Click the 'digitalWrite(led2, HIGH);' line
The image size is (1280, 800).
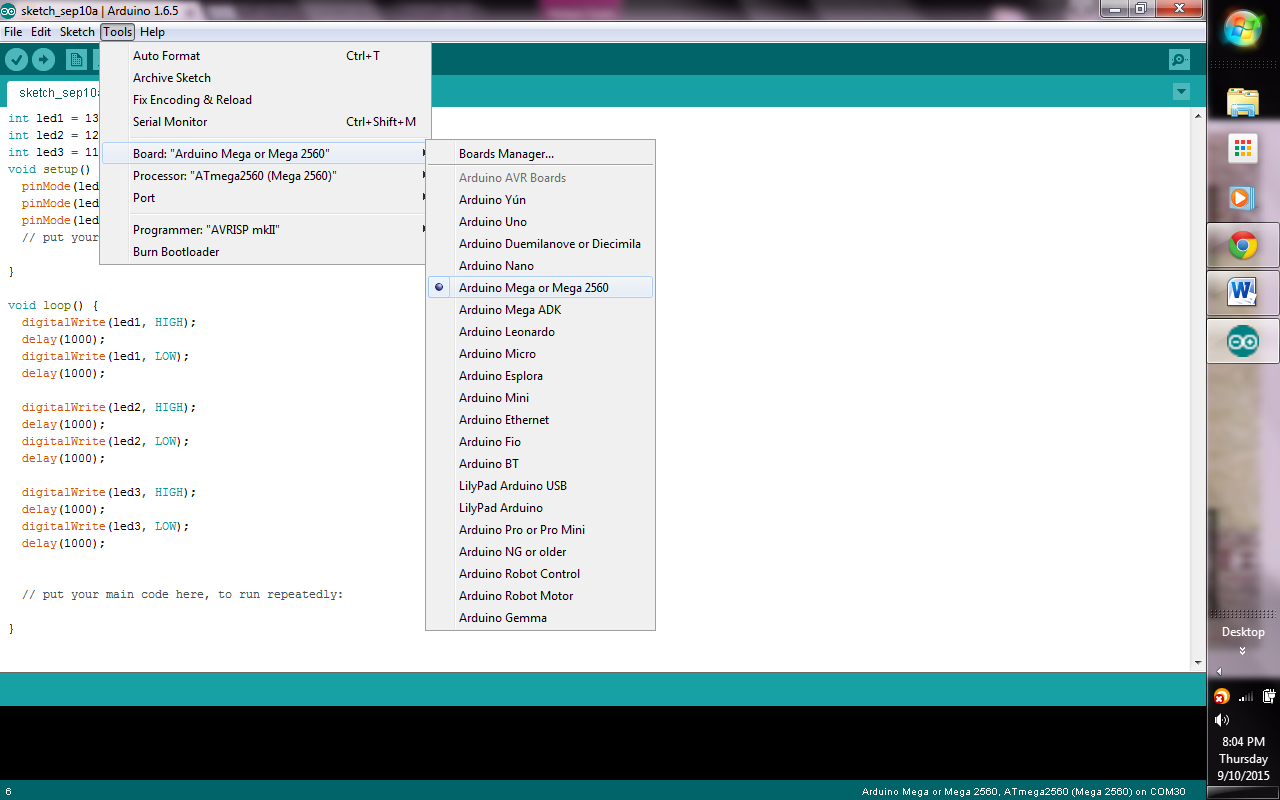(109, 407)
